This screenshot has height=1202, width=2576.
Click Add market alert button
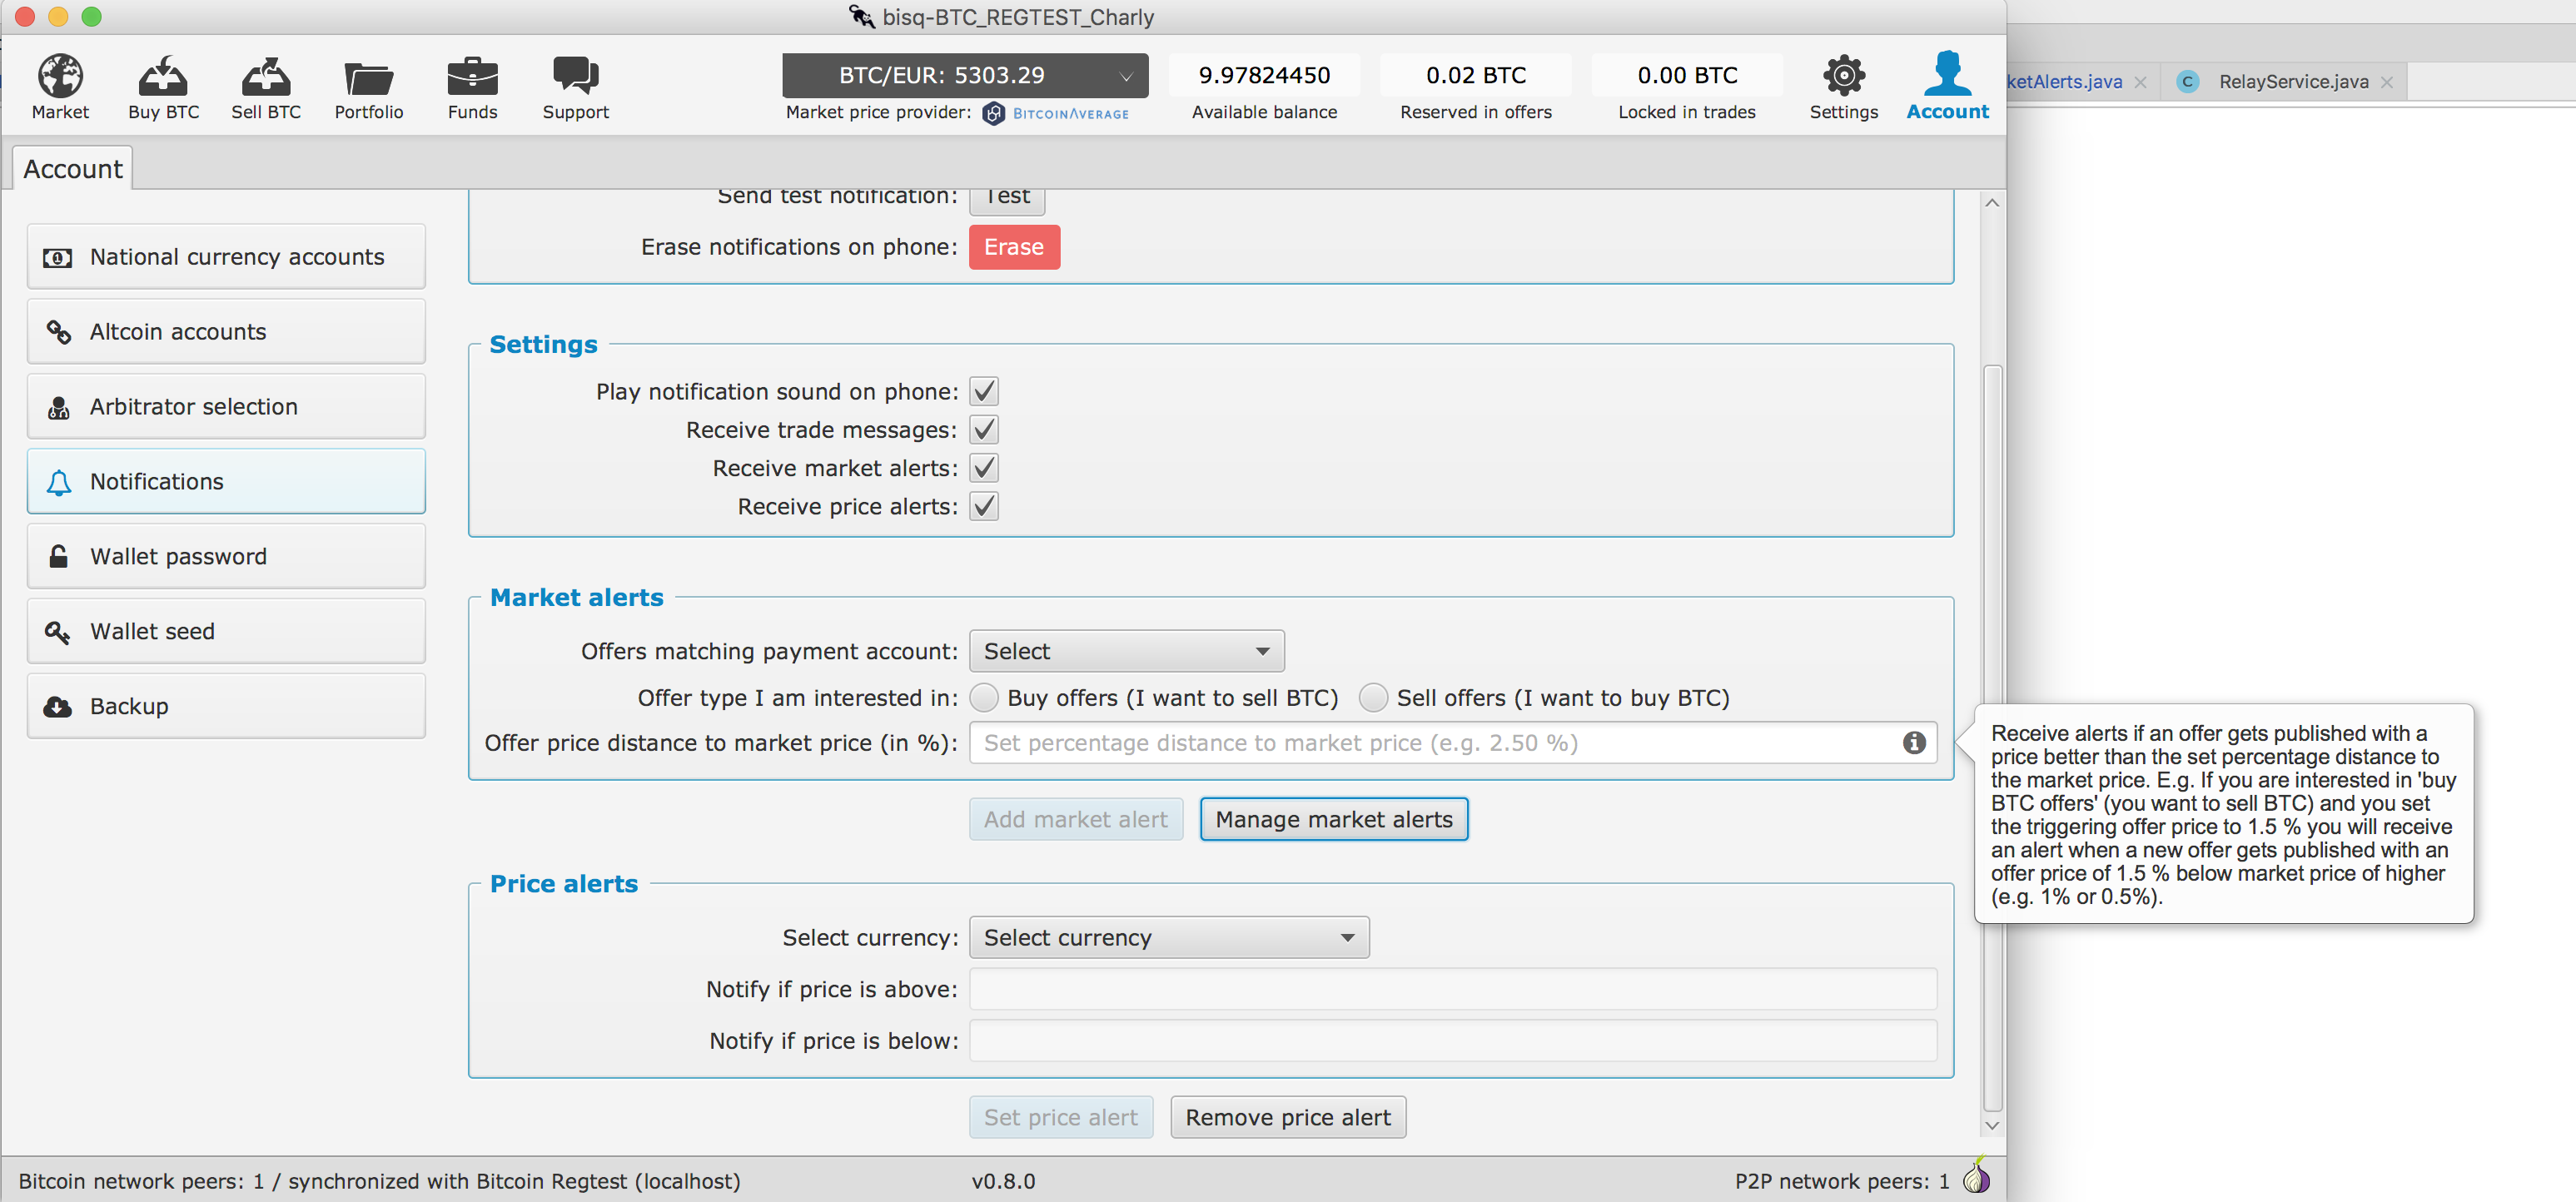pyautogui.click(x=1076, y=819)
